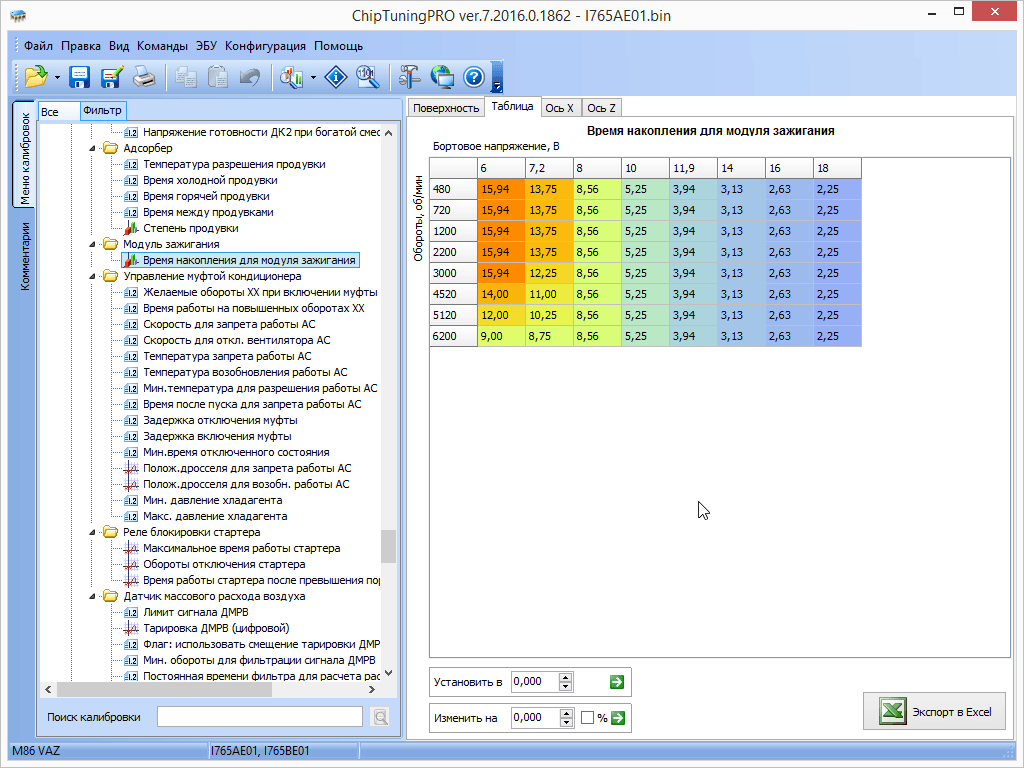Viewport: 1024px width, 768px height.
Task: Select 'Степень продувки' in calibration tree
Action: click(x=190, y=228)
